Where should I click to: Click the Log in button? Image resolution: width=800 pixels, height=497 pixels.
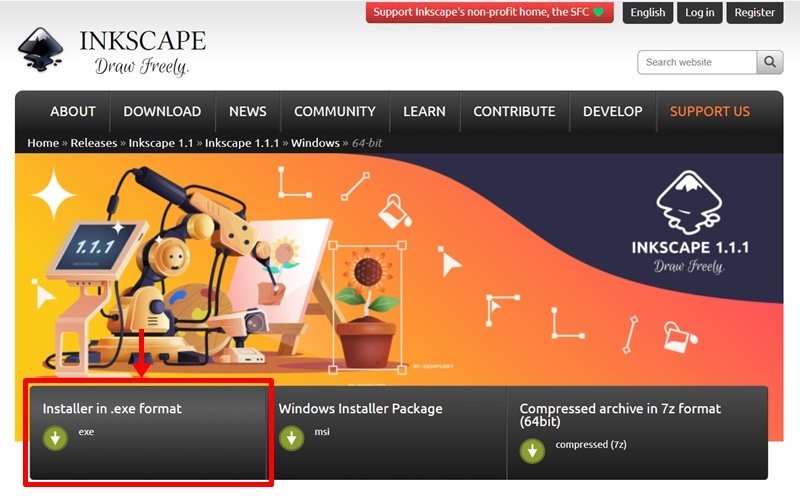(x=699, y=12)
